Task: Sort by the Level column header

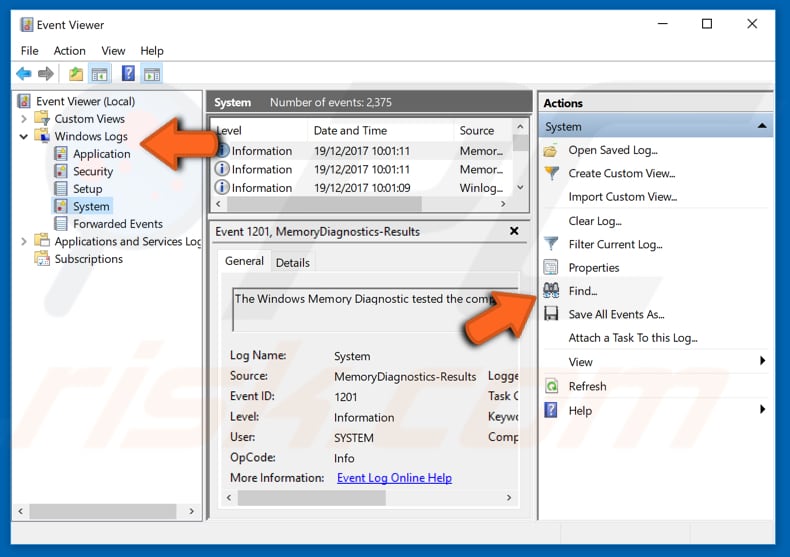Action: 260,131
